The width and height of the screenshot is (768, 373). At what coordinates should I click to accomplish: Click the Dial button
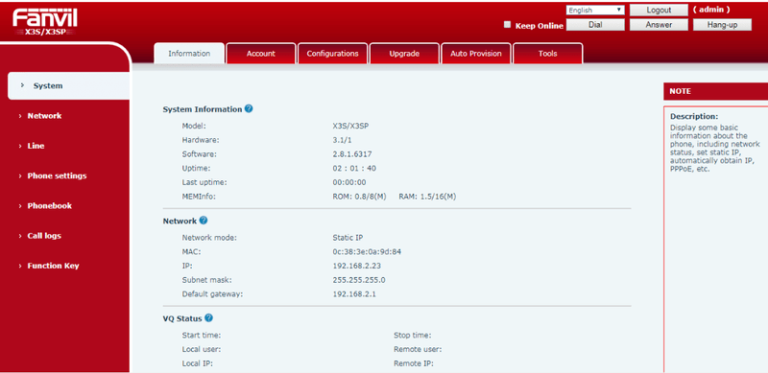(595, 25)
